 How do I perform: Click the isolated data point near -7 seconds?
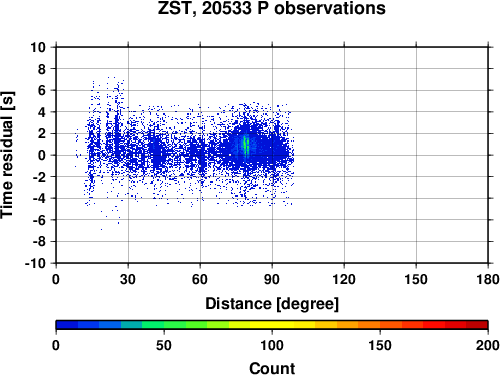coord(101,229)
